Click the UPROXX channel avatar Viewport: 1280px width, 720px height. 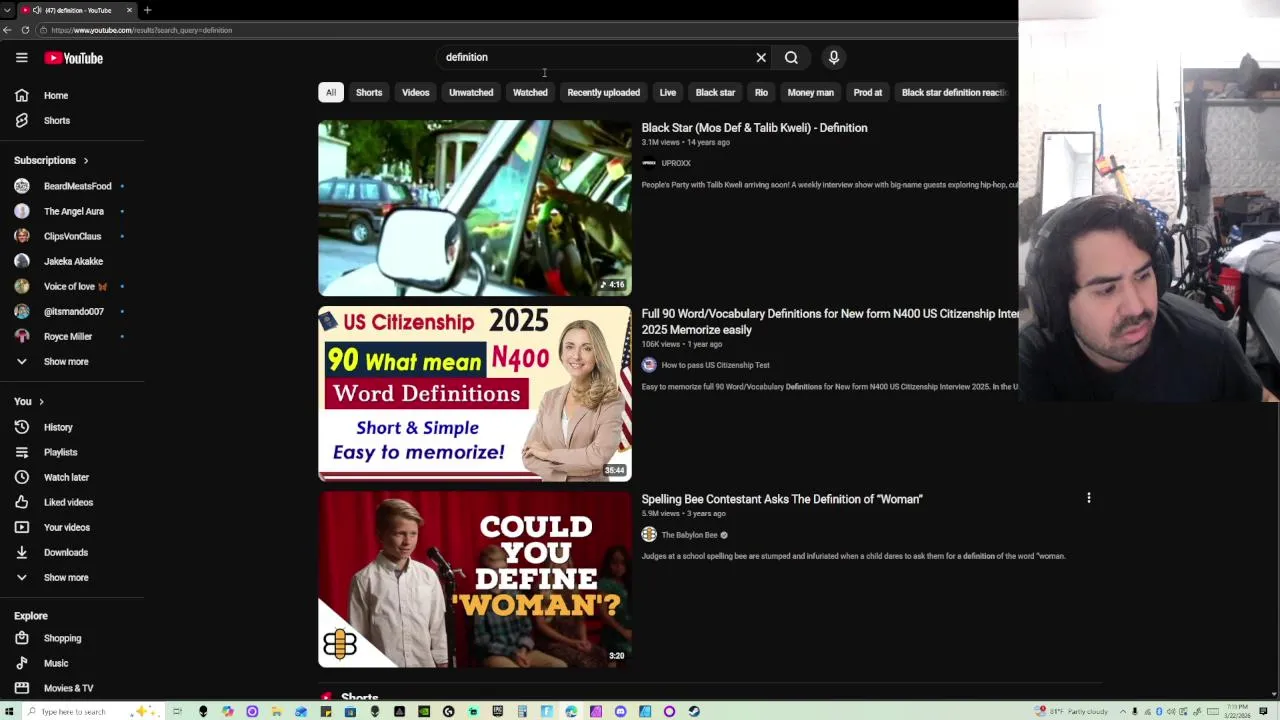click(649, 163)
